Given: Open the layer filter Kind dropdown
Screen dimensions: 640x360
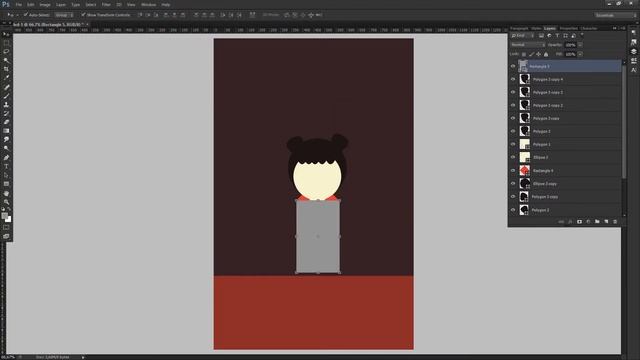Looking at the screenshot, I should [522, 36].
